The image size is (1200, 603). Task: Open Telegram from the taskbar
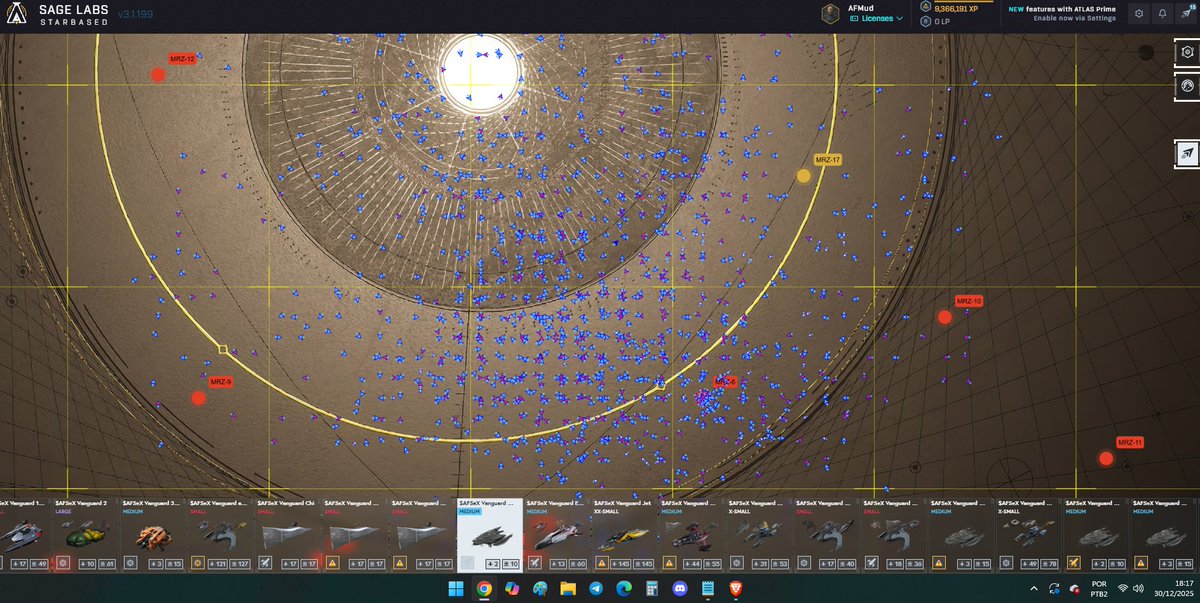point(596,588)
